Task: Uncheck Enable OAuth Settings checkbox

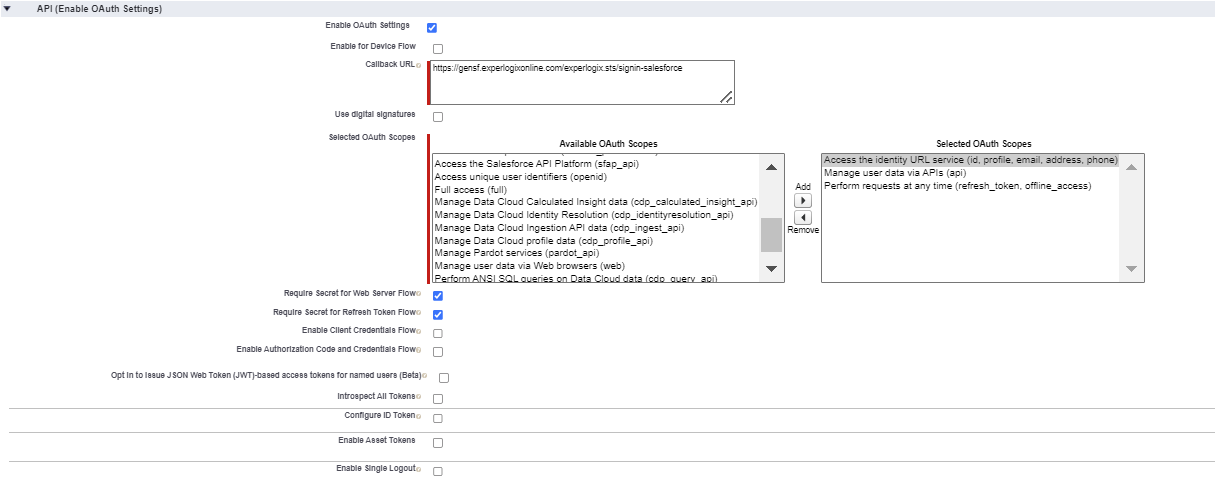Action: pos(432,28)
